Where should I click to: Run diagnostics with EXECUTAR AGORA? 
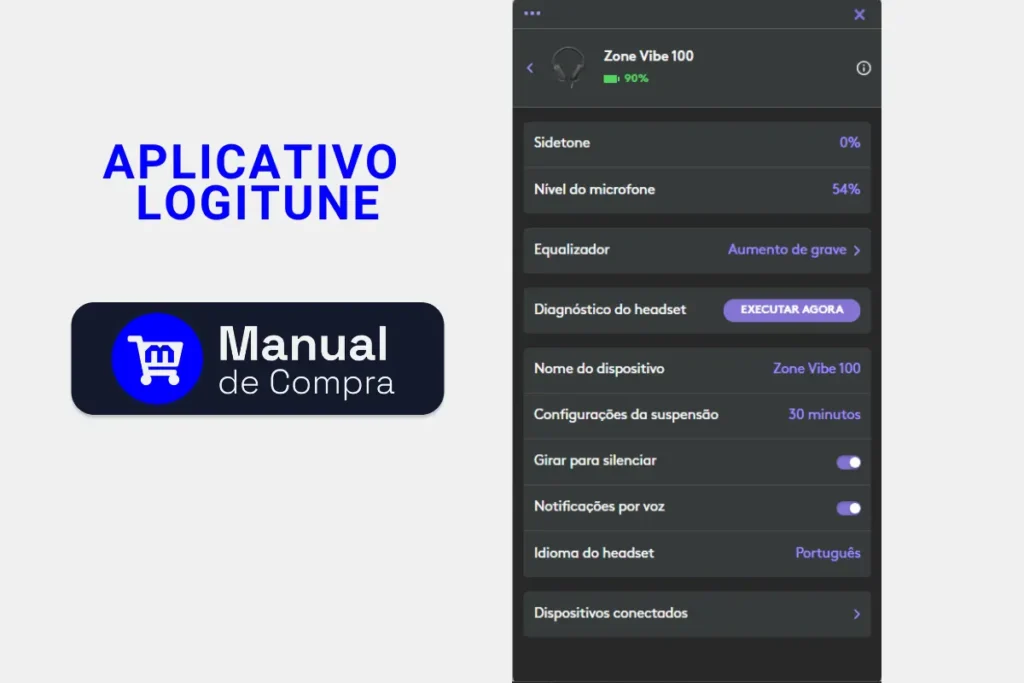[x=792, y=310]
